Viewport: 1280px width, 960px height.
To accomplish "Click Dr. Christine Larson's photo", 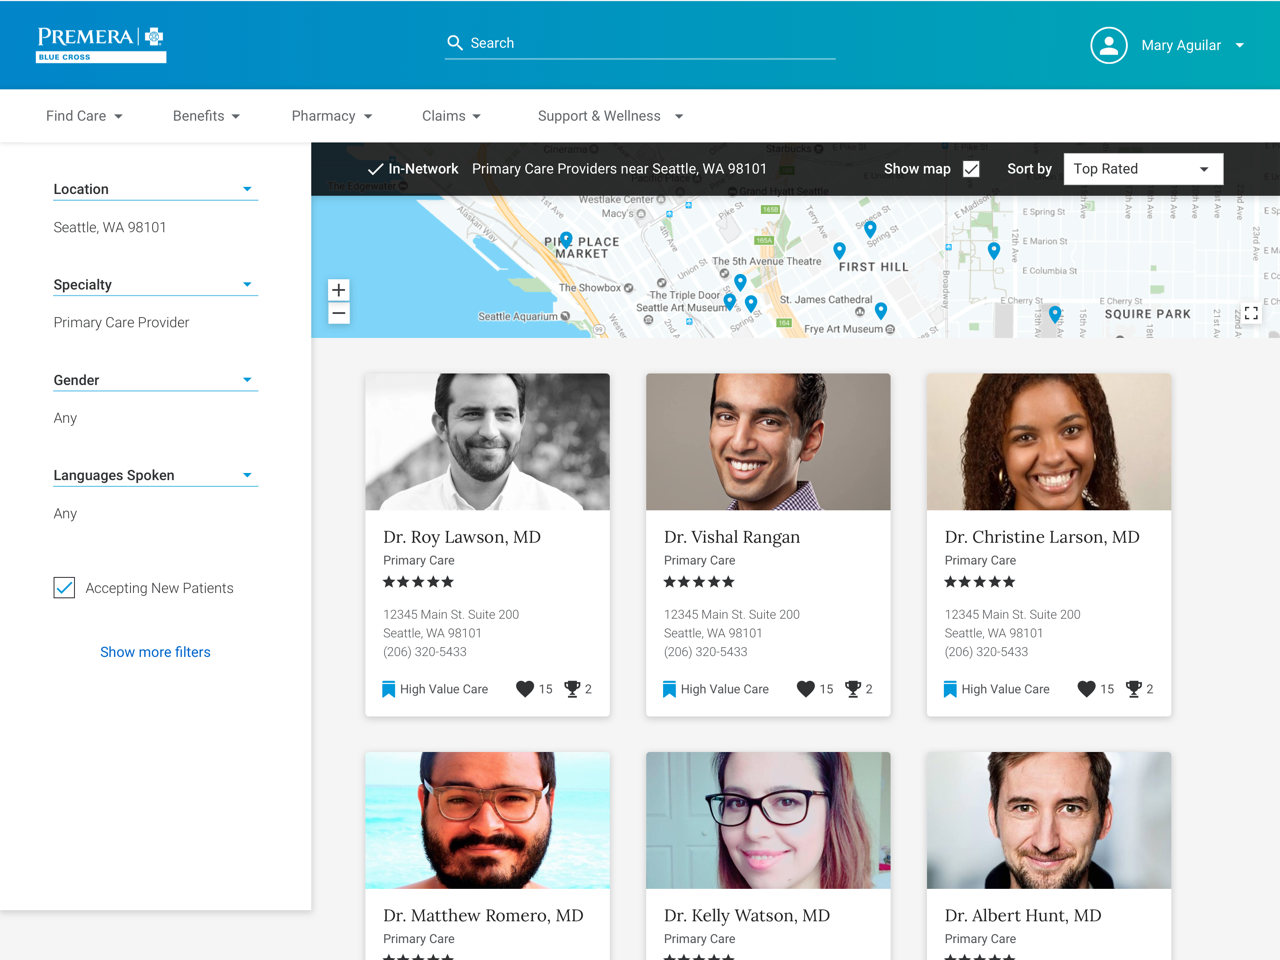I will (1049, 442).
